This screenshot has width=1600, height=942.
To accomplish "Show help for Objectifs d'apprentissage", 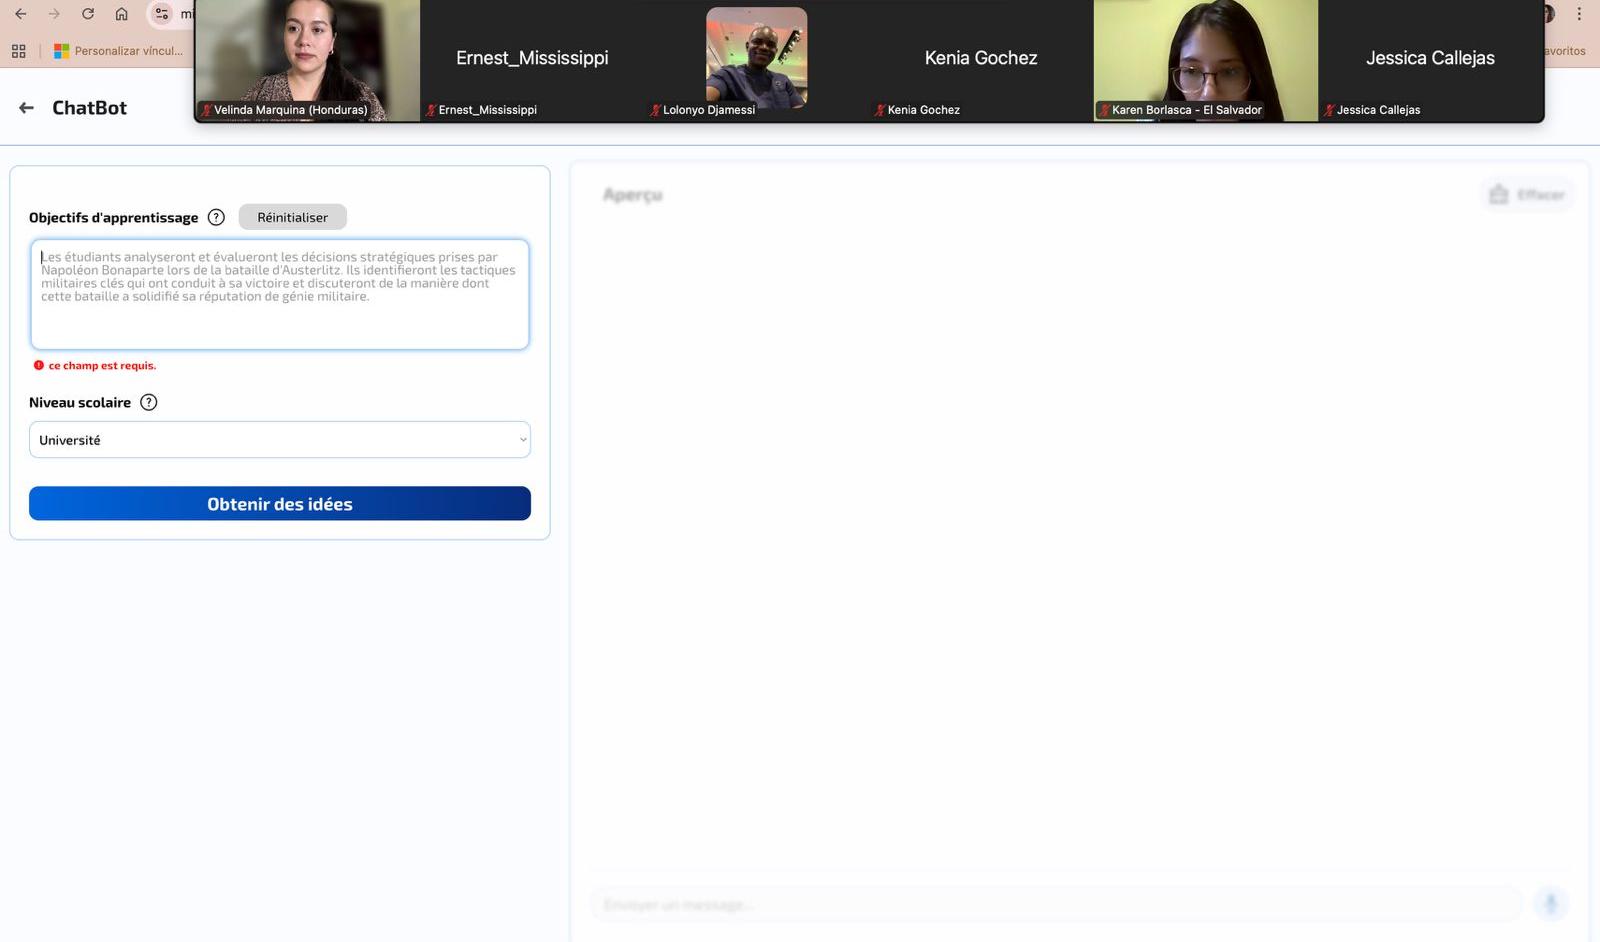I will (216, 217).
